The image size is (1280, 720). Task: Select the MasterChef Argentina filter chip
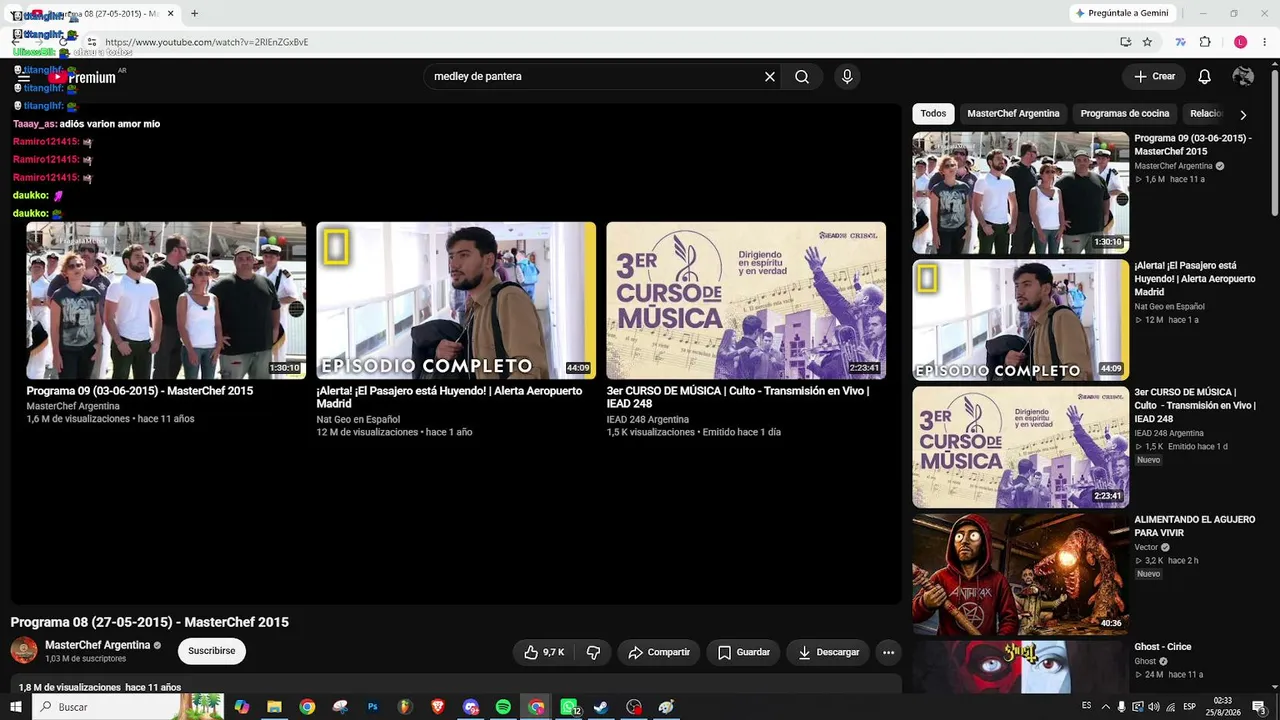1013,114
